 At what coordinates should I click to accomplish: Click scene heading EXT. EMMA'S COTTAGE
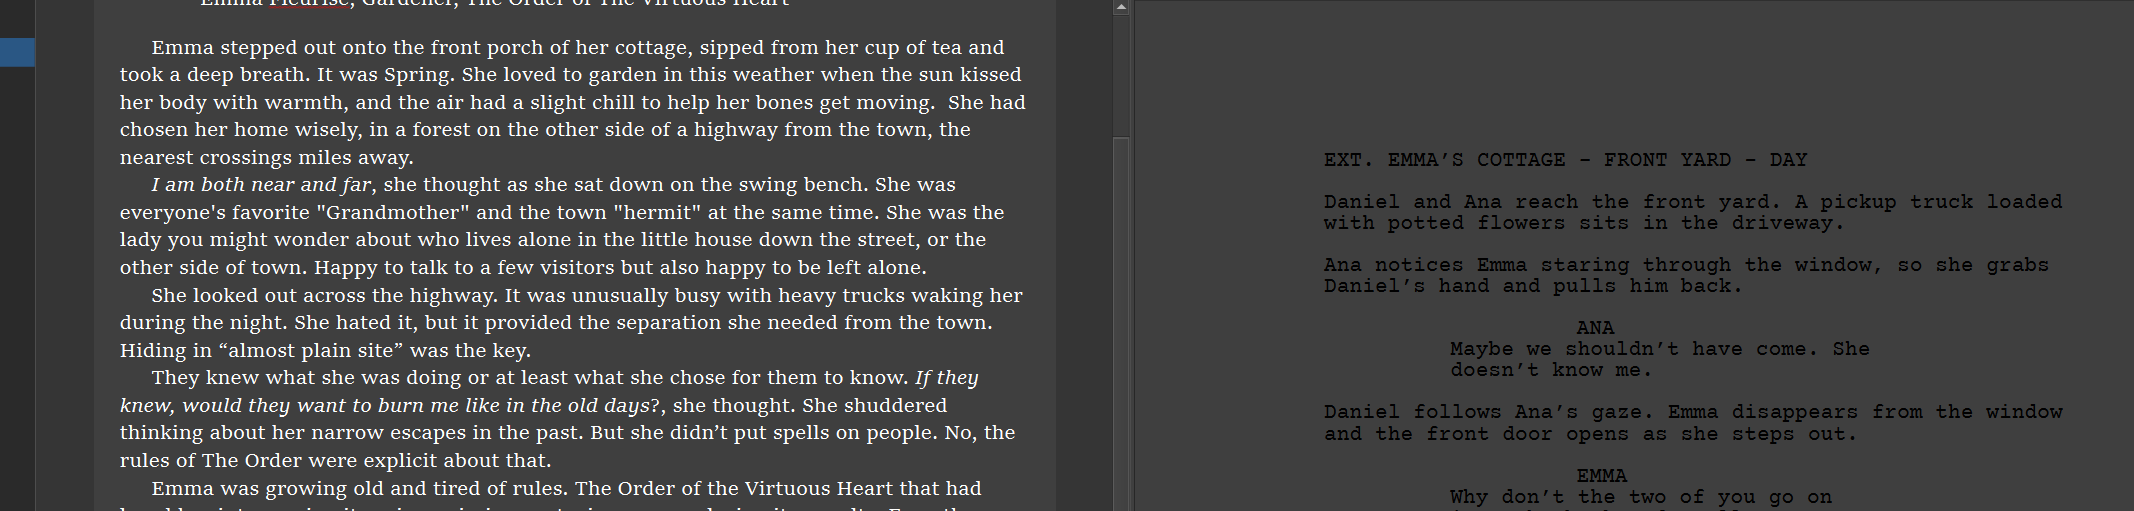point(1565,160)
